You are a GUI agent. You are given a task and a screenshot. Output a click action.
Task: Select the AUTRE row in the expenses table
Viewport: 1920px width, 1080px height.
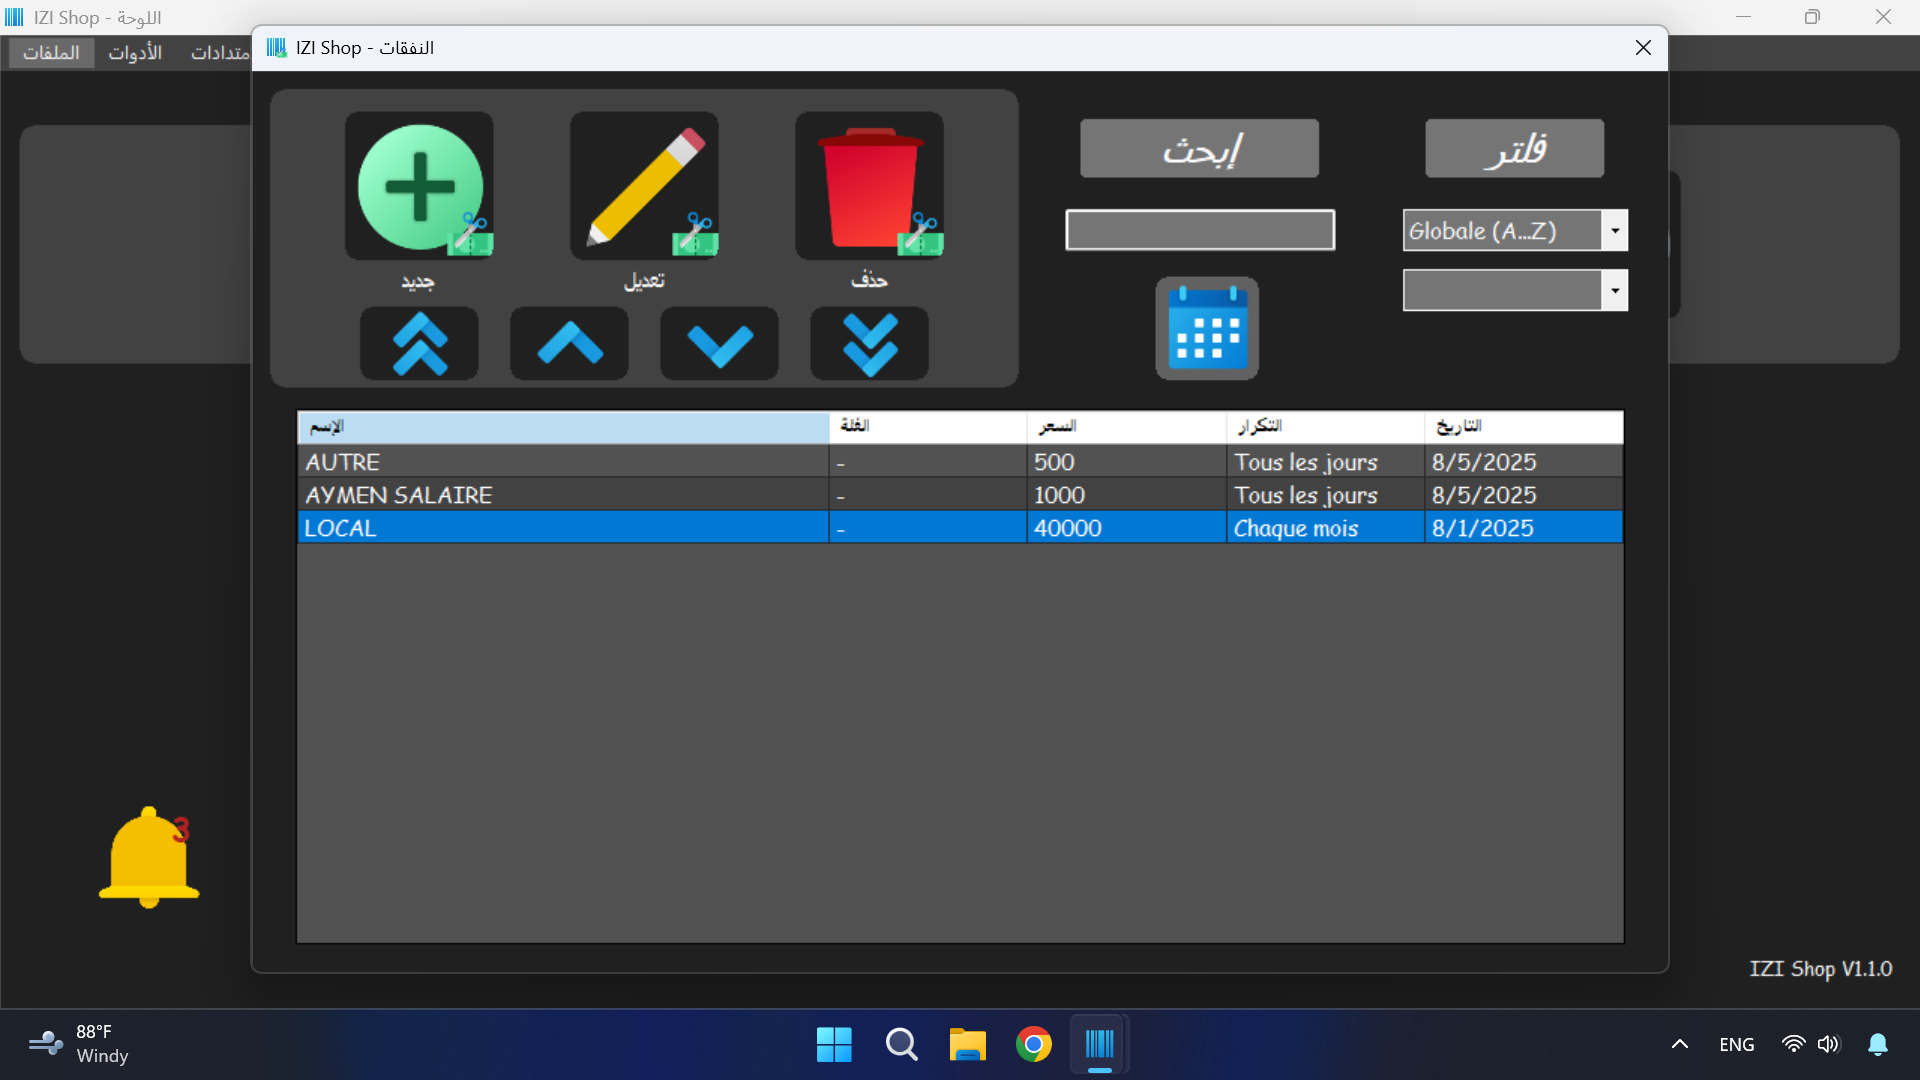point(560,461)
